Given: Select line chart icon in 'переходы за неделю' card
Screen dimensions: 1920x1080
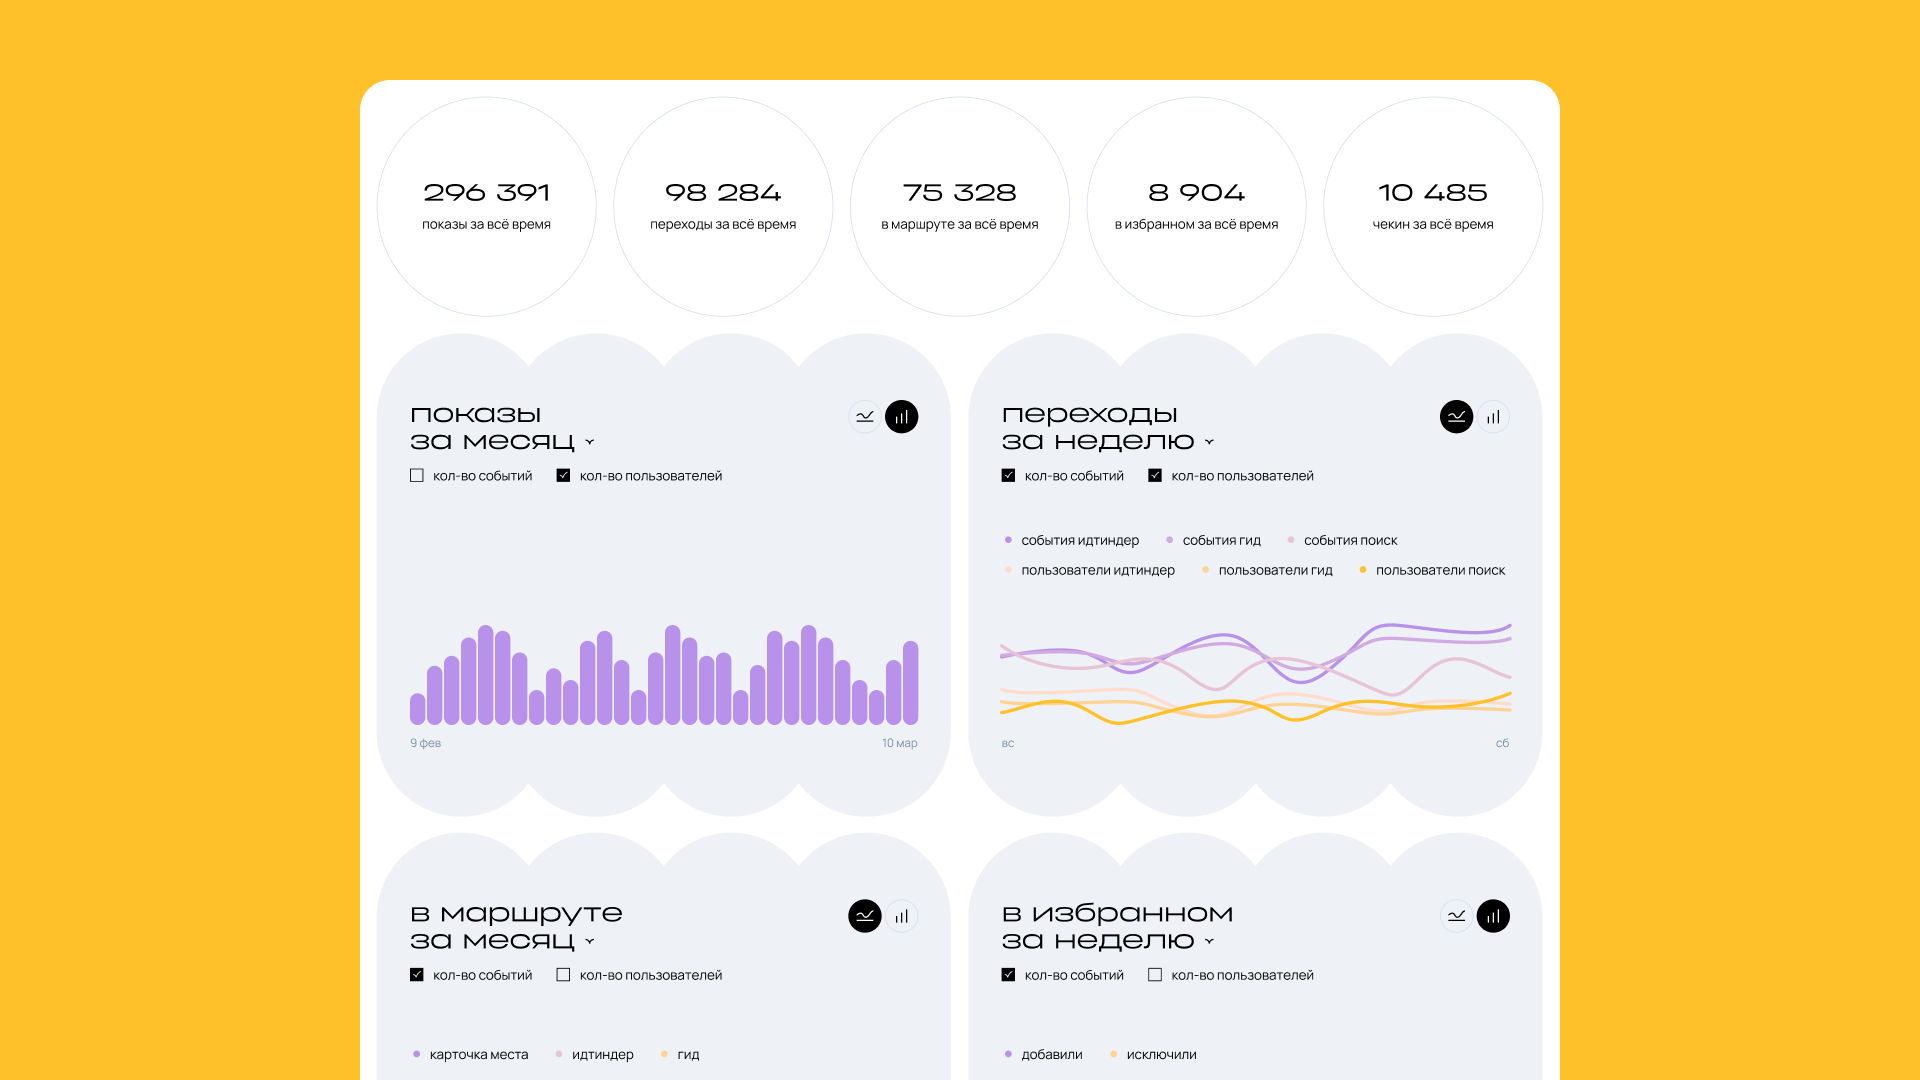Looking at the screenshot, I should point(1456,417).
